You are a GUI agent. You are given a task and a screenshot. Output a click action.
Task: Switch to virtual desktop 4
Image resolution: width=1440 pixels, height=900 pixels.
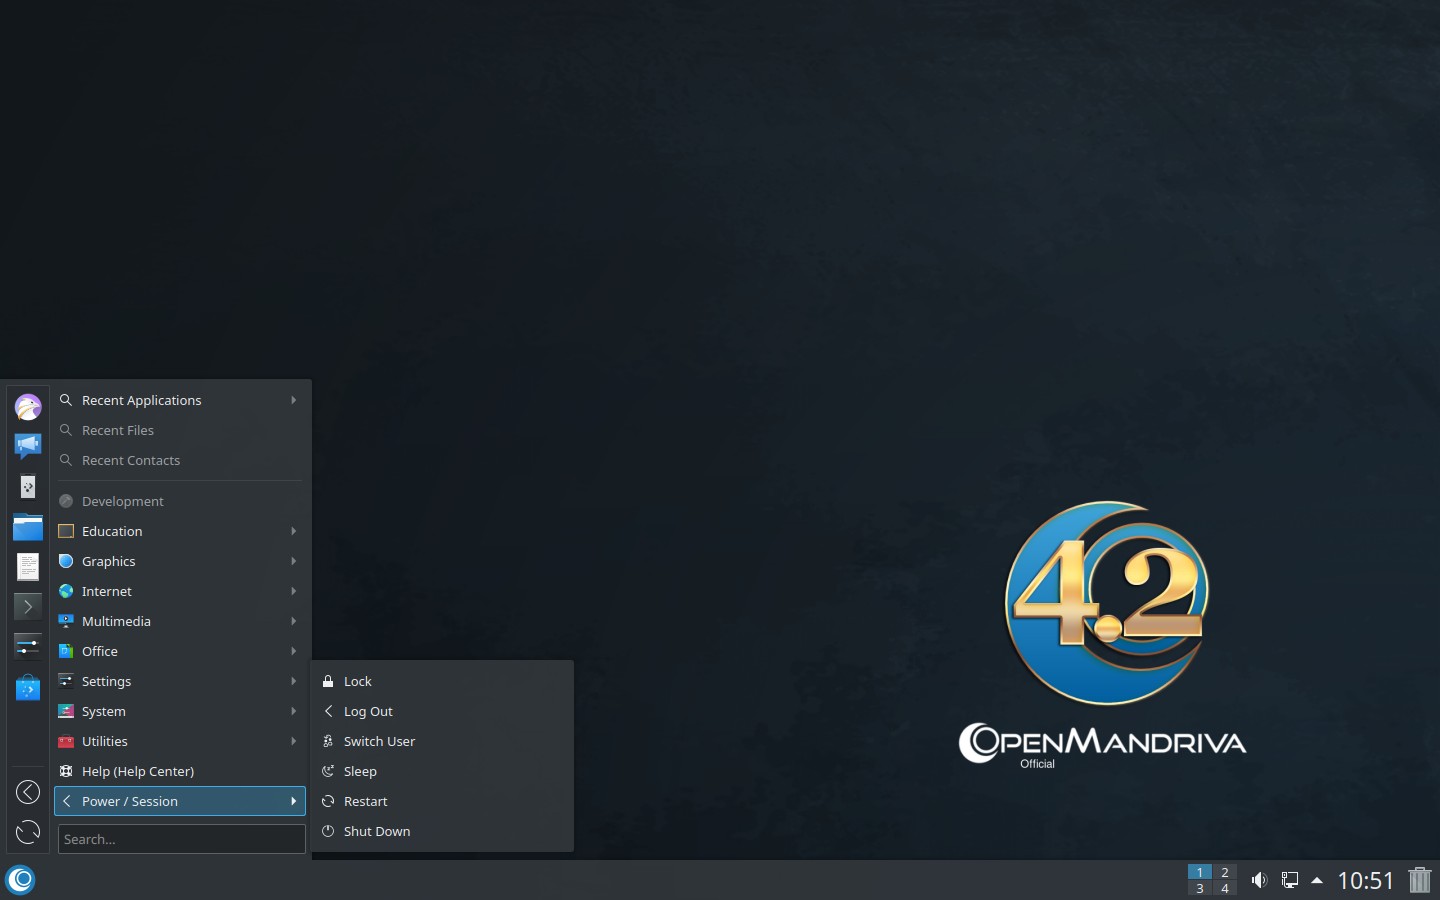pyautogui.click(x=1225, y=888)
